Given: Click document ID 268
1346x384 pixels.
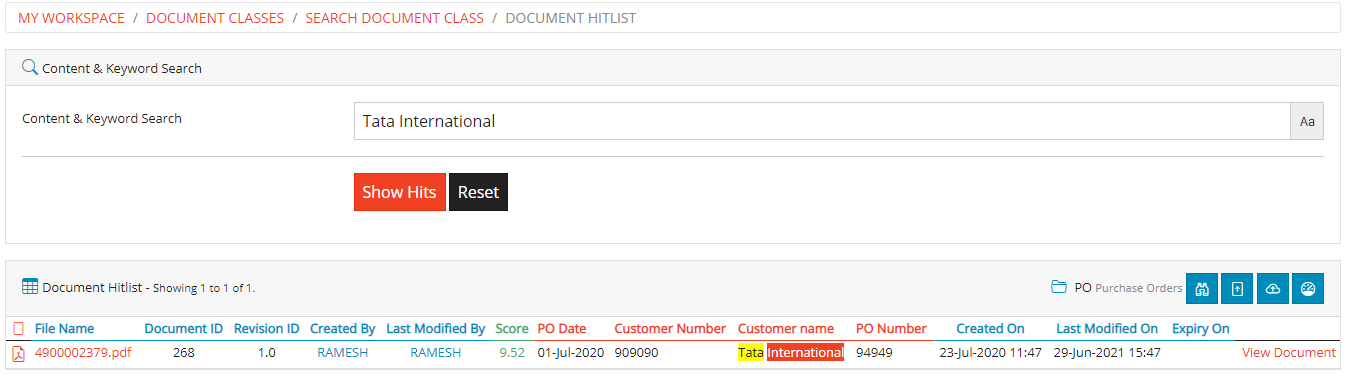Looking at the screenshot, I should coord(183,352).
